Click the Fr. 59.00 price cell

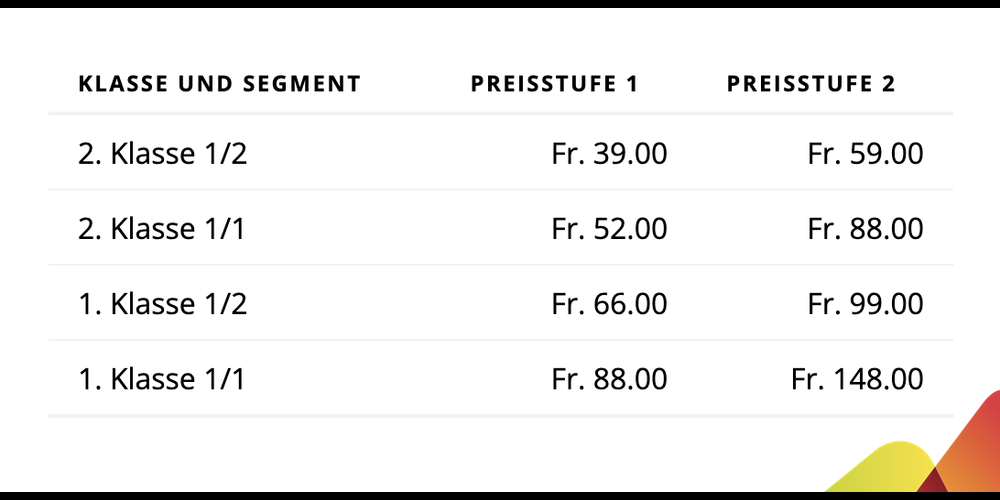[x=865, y=154]
